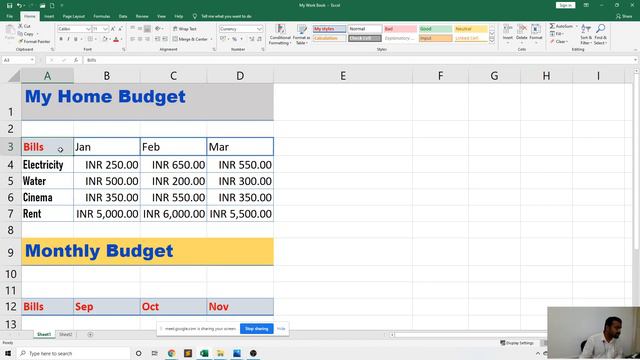Open the Calibri font name dropdown
The image size is (640, 360).
(x=88, y=29)
